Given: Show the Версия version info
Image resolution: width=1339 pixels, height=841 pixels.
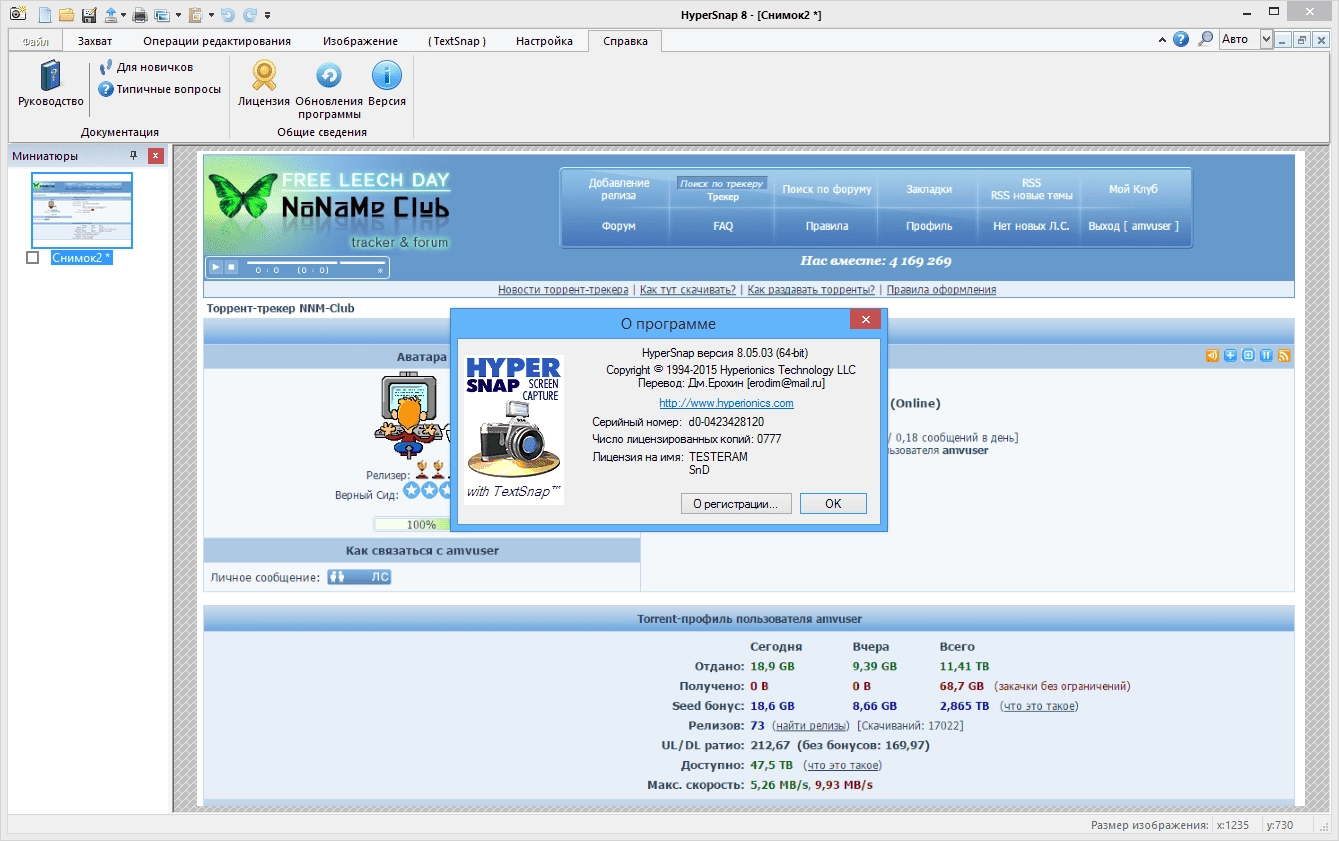Looking at the screenshot, I should tap(387, 84).
